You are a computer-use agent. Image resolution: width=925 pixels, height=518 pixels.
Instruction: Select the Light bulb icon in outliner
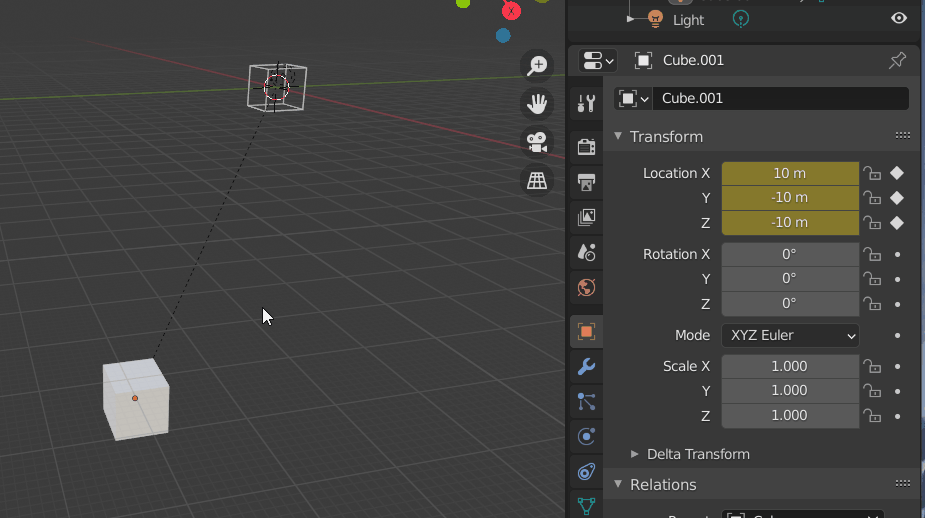click(655, 19)
